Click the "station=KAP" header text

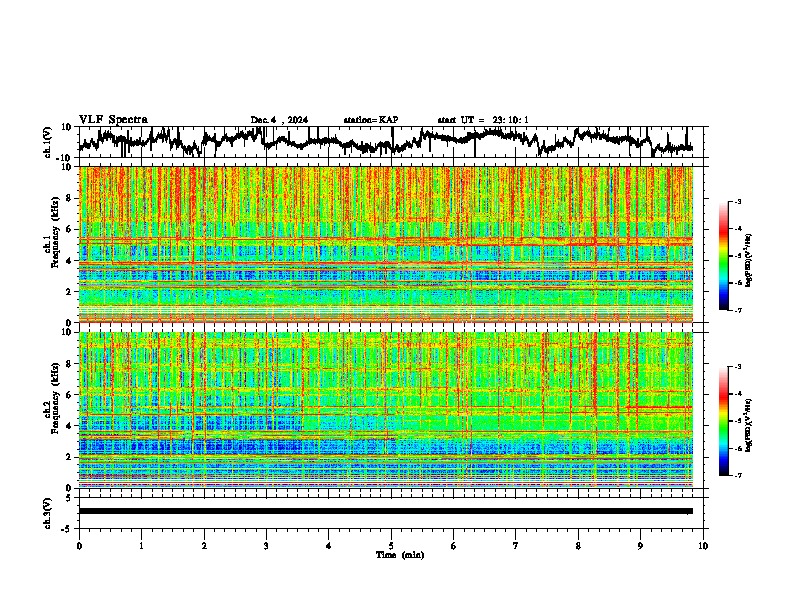click(371, 120)
